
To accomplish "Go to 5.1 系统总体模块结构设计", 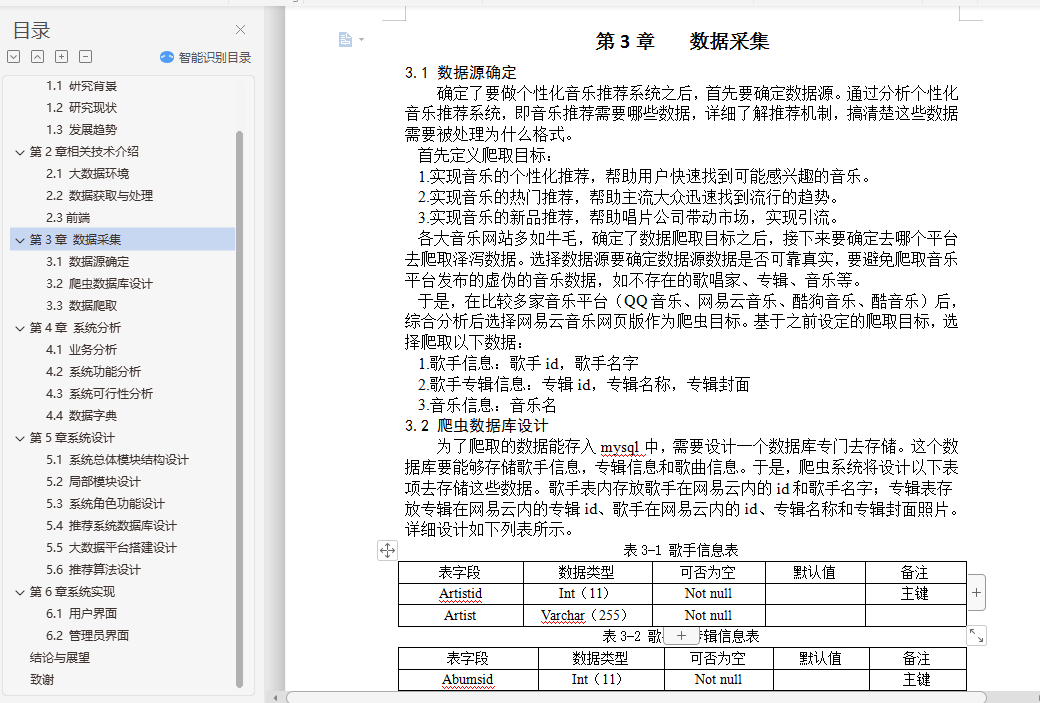I will [x=117, y=460].
